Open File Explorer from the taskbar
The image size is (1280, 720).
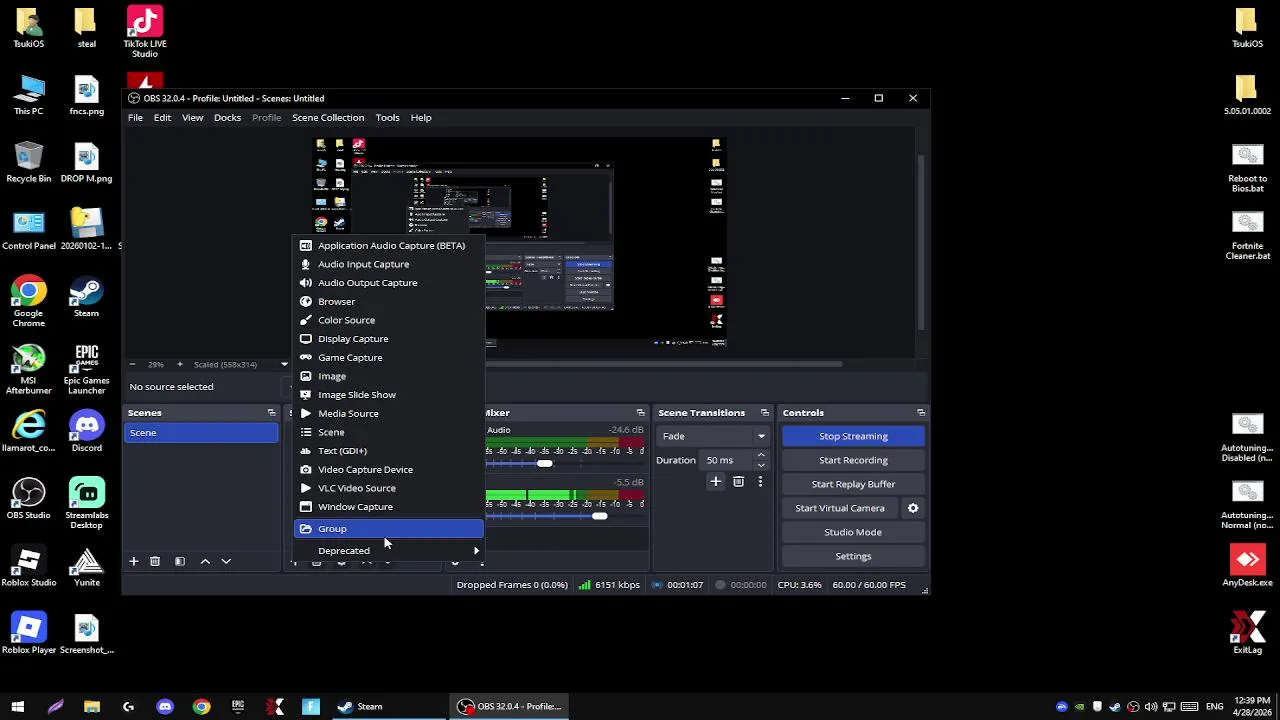coord(92,706)
